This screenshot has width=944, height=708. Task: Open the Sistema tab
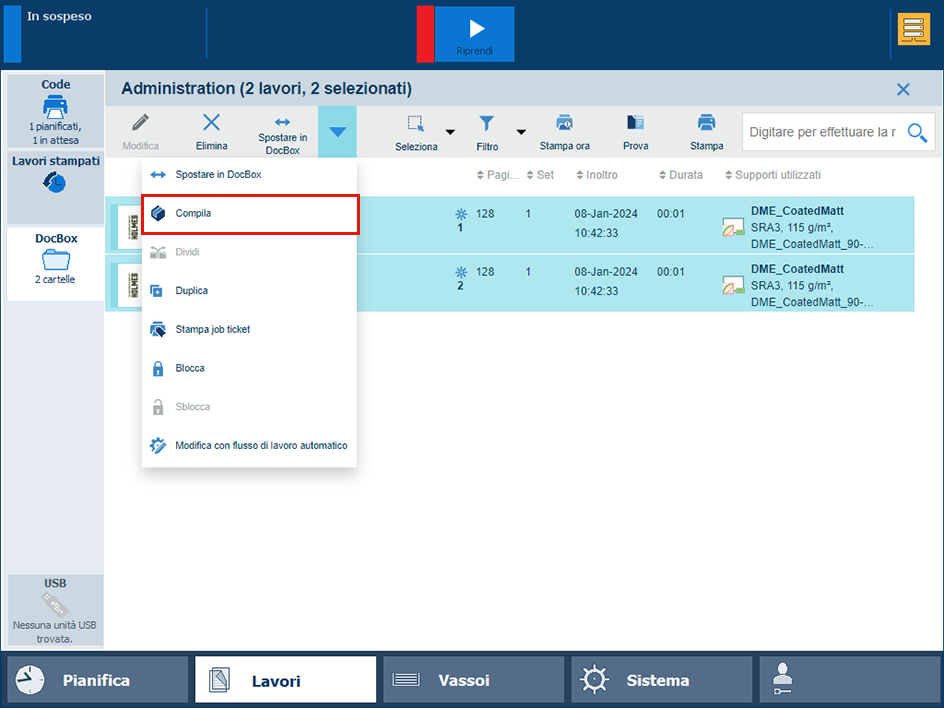[x=662, y=680]
